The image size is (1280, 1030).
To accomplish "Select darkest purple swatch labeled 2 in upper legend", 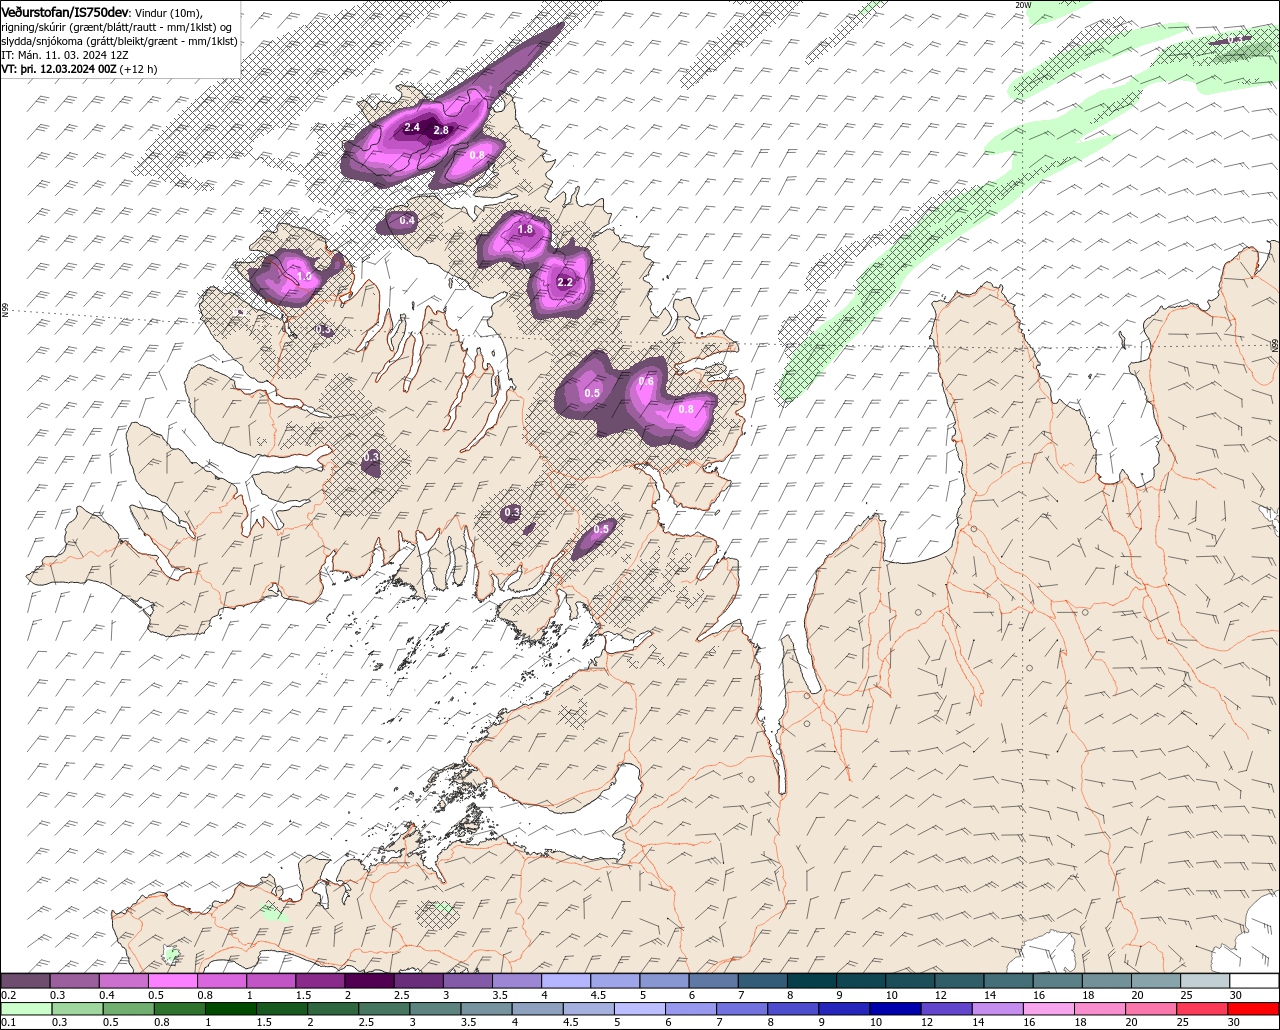I will (369, 981).
